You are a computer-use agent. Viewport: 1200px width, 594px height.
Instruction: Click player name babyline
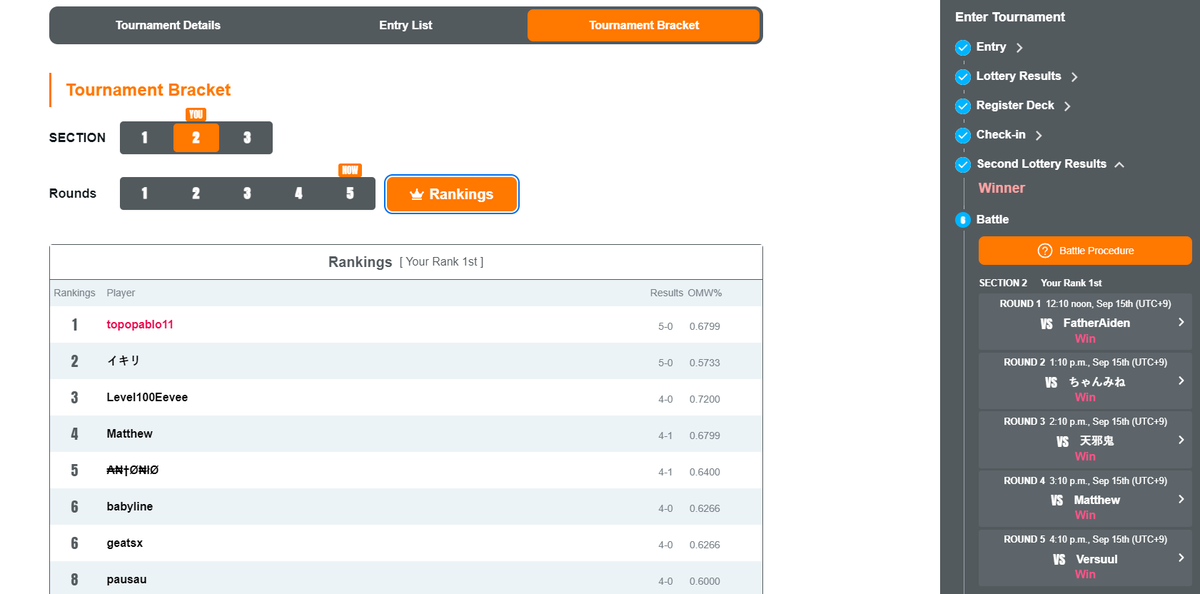pyautogui.click(x=130, y=507)
